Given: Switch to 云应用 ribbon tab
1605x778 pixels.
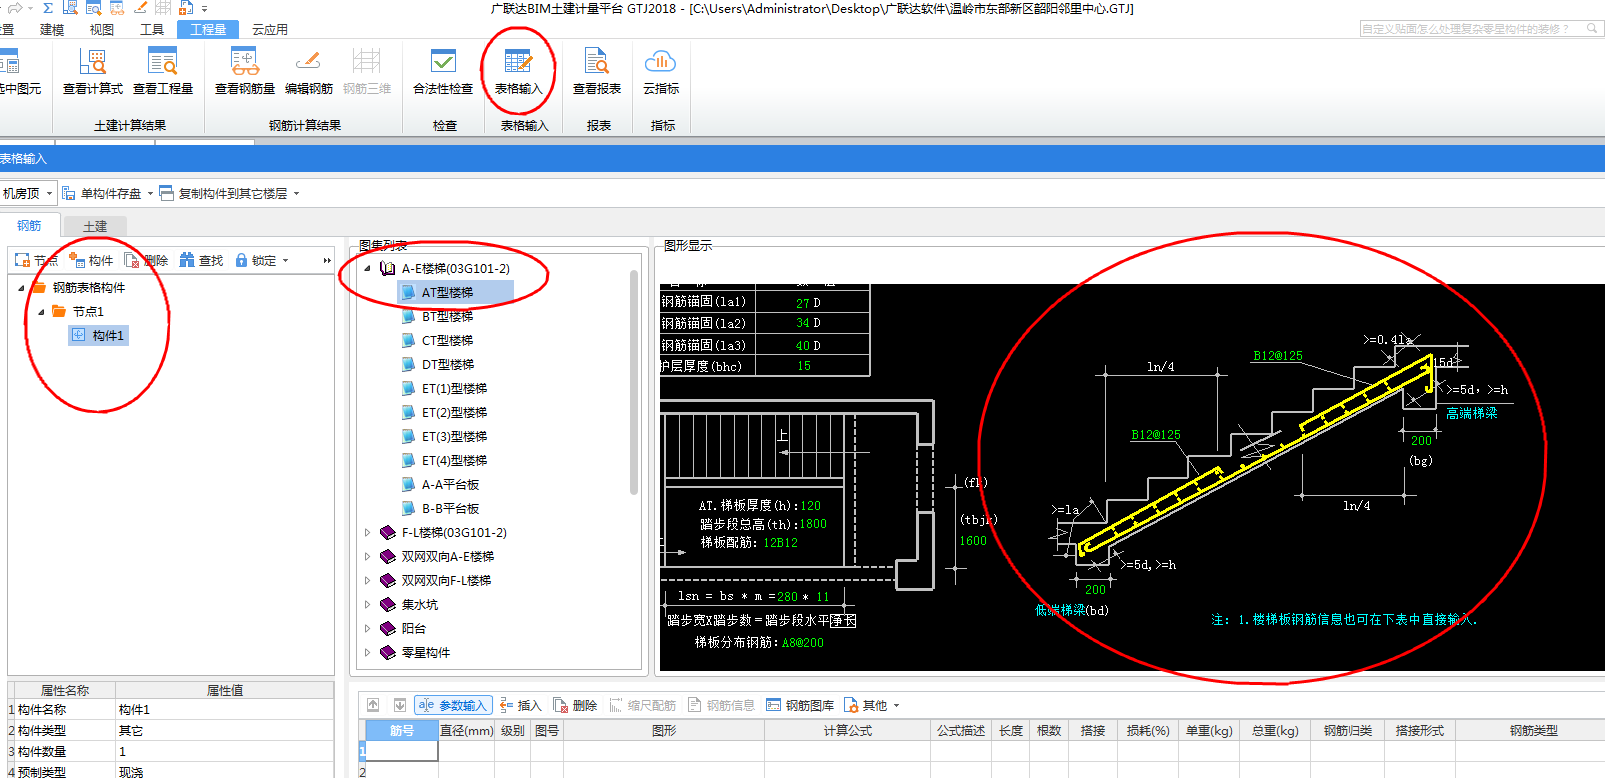Looking at the screenshot, I should click(x=269, y=29).
